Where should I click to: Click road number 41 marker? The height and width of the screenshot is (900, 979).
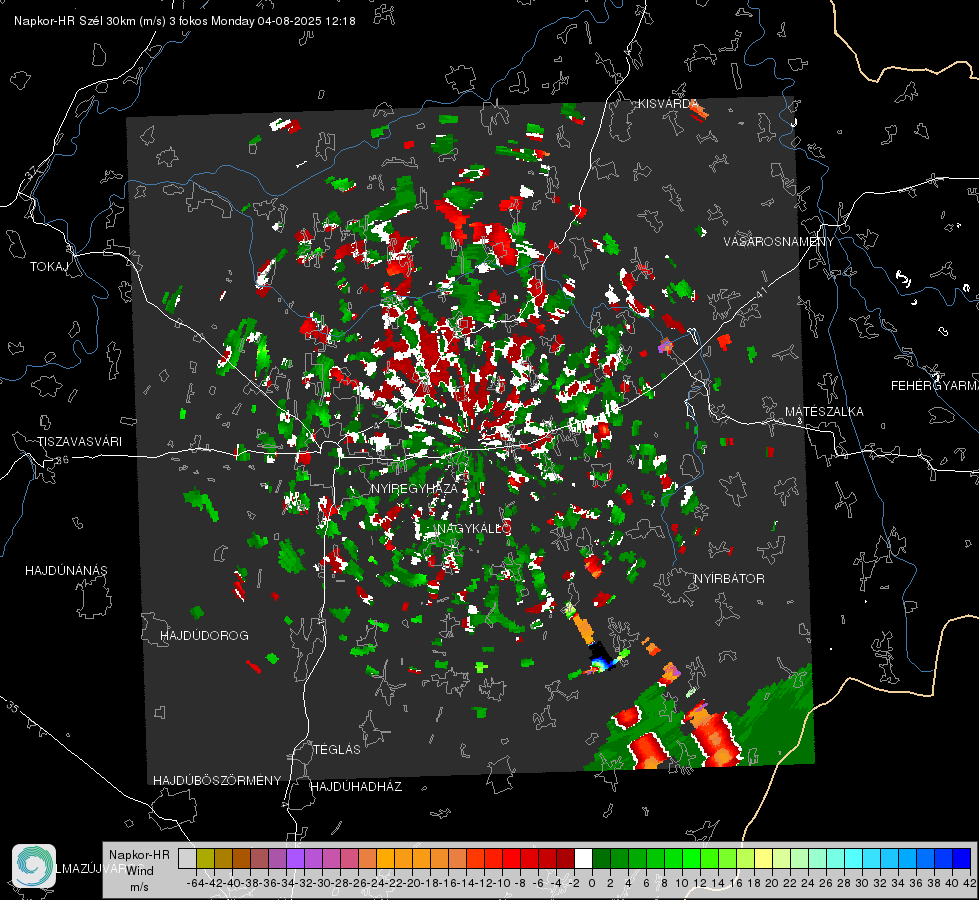coord(760,292)
